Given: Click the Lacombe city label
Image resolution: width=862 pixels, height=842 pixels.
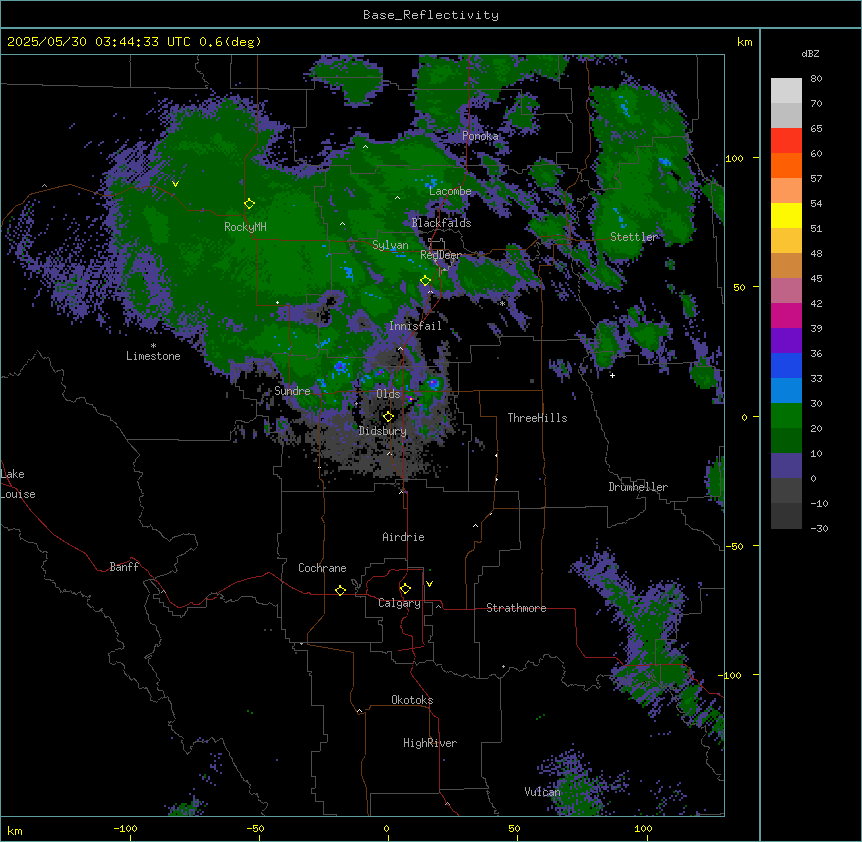Looking at the screenshot, I should [x=450, y=191].
